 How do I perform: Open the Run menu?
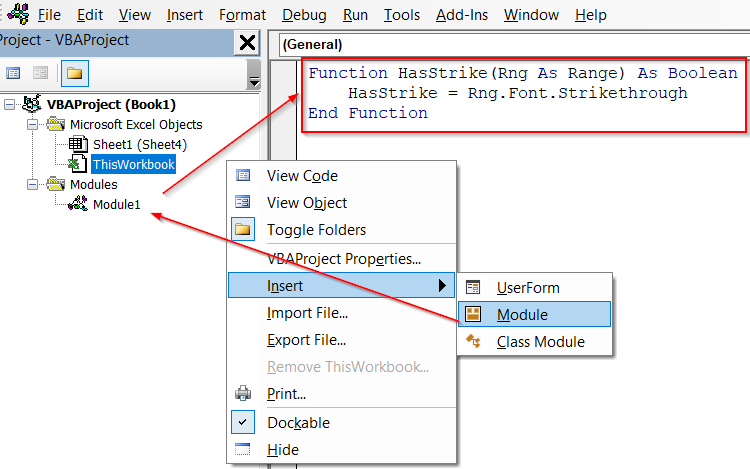(355, 15)
